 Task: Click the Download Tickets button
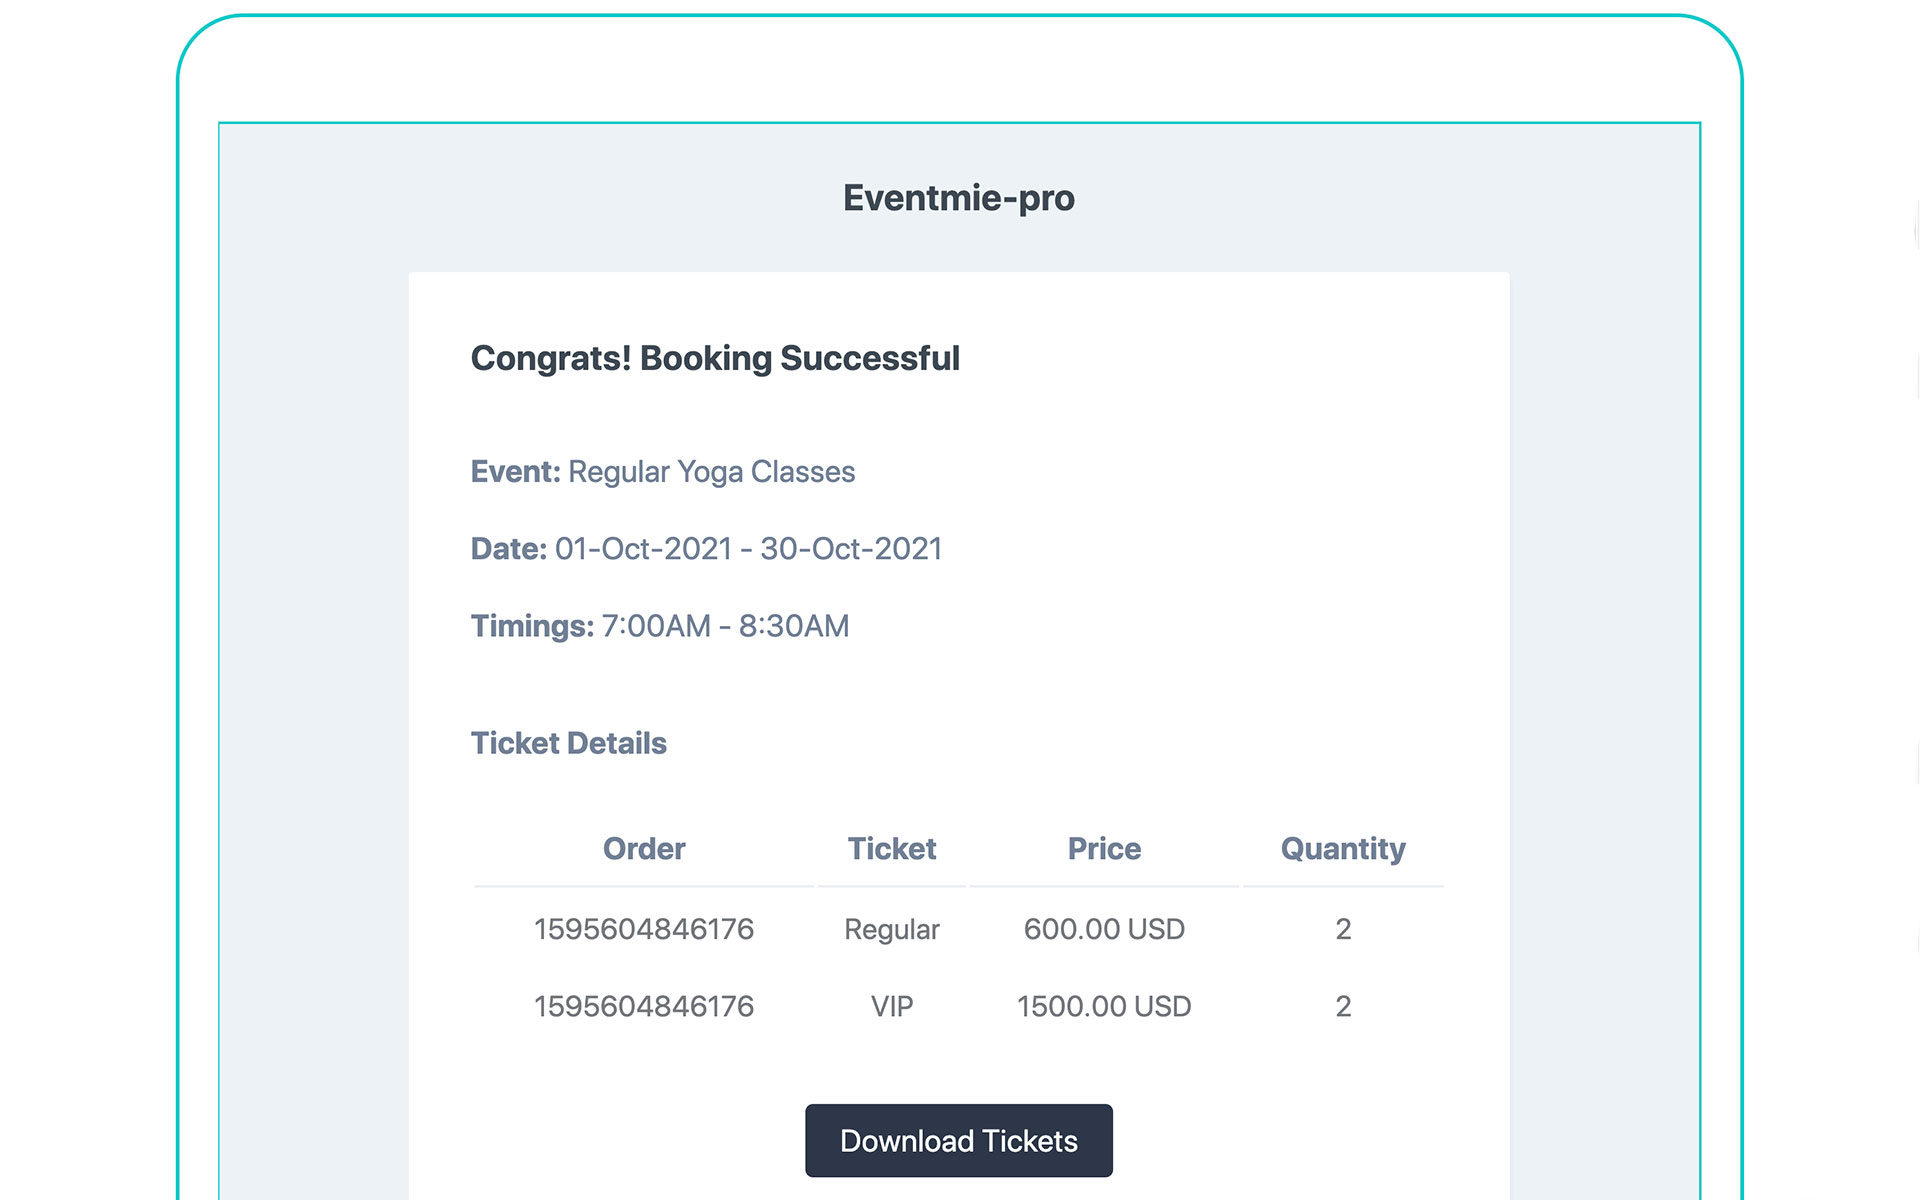tap(958, 1141)
